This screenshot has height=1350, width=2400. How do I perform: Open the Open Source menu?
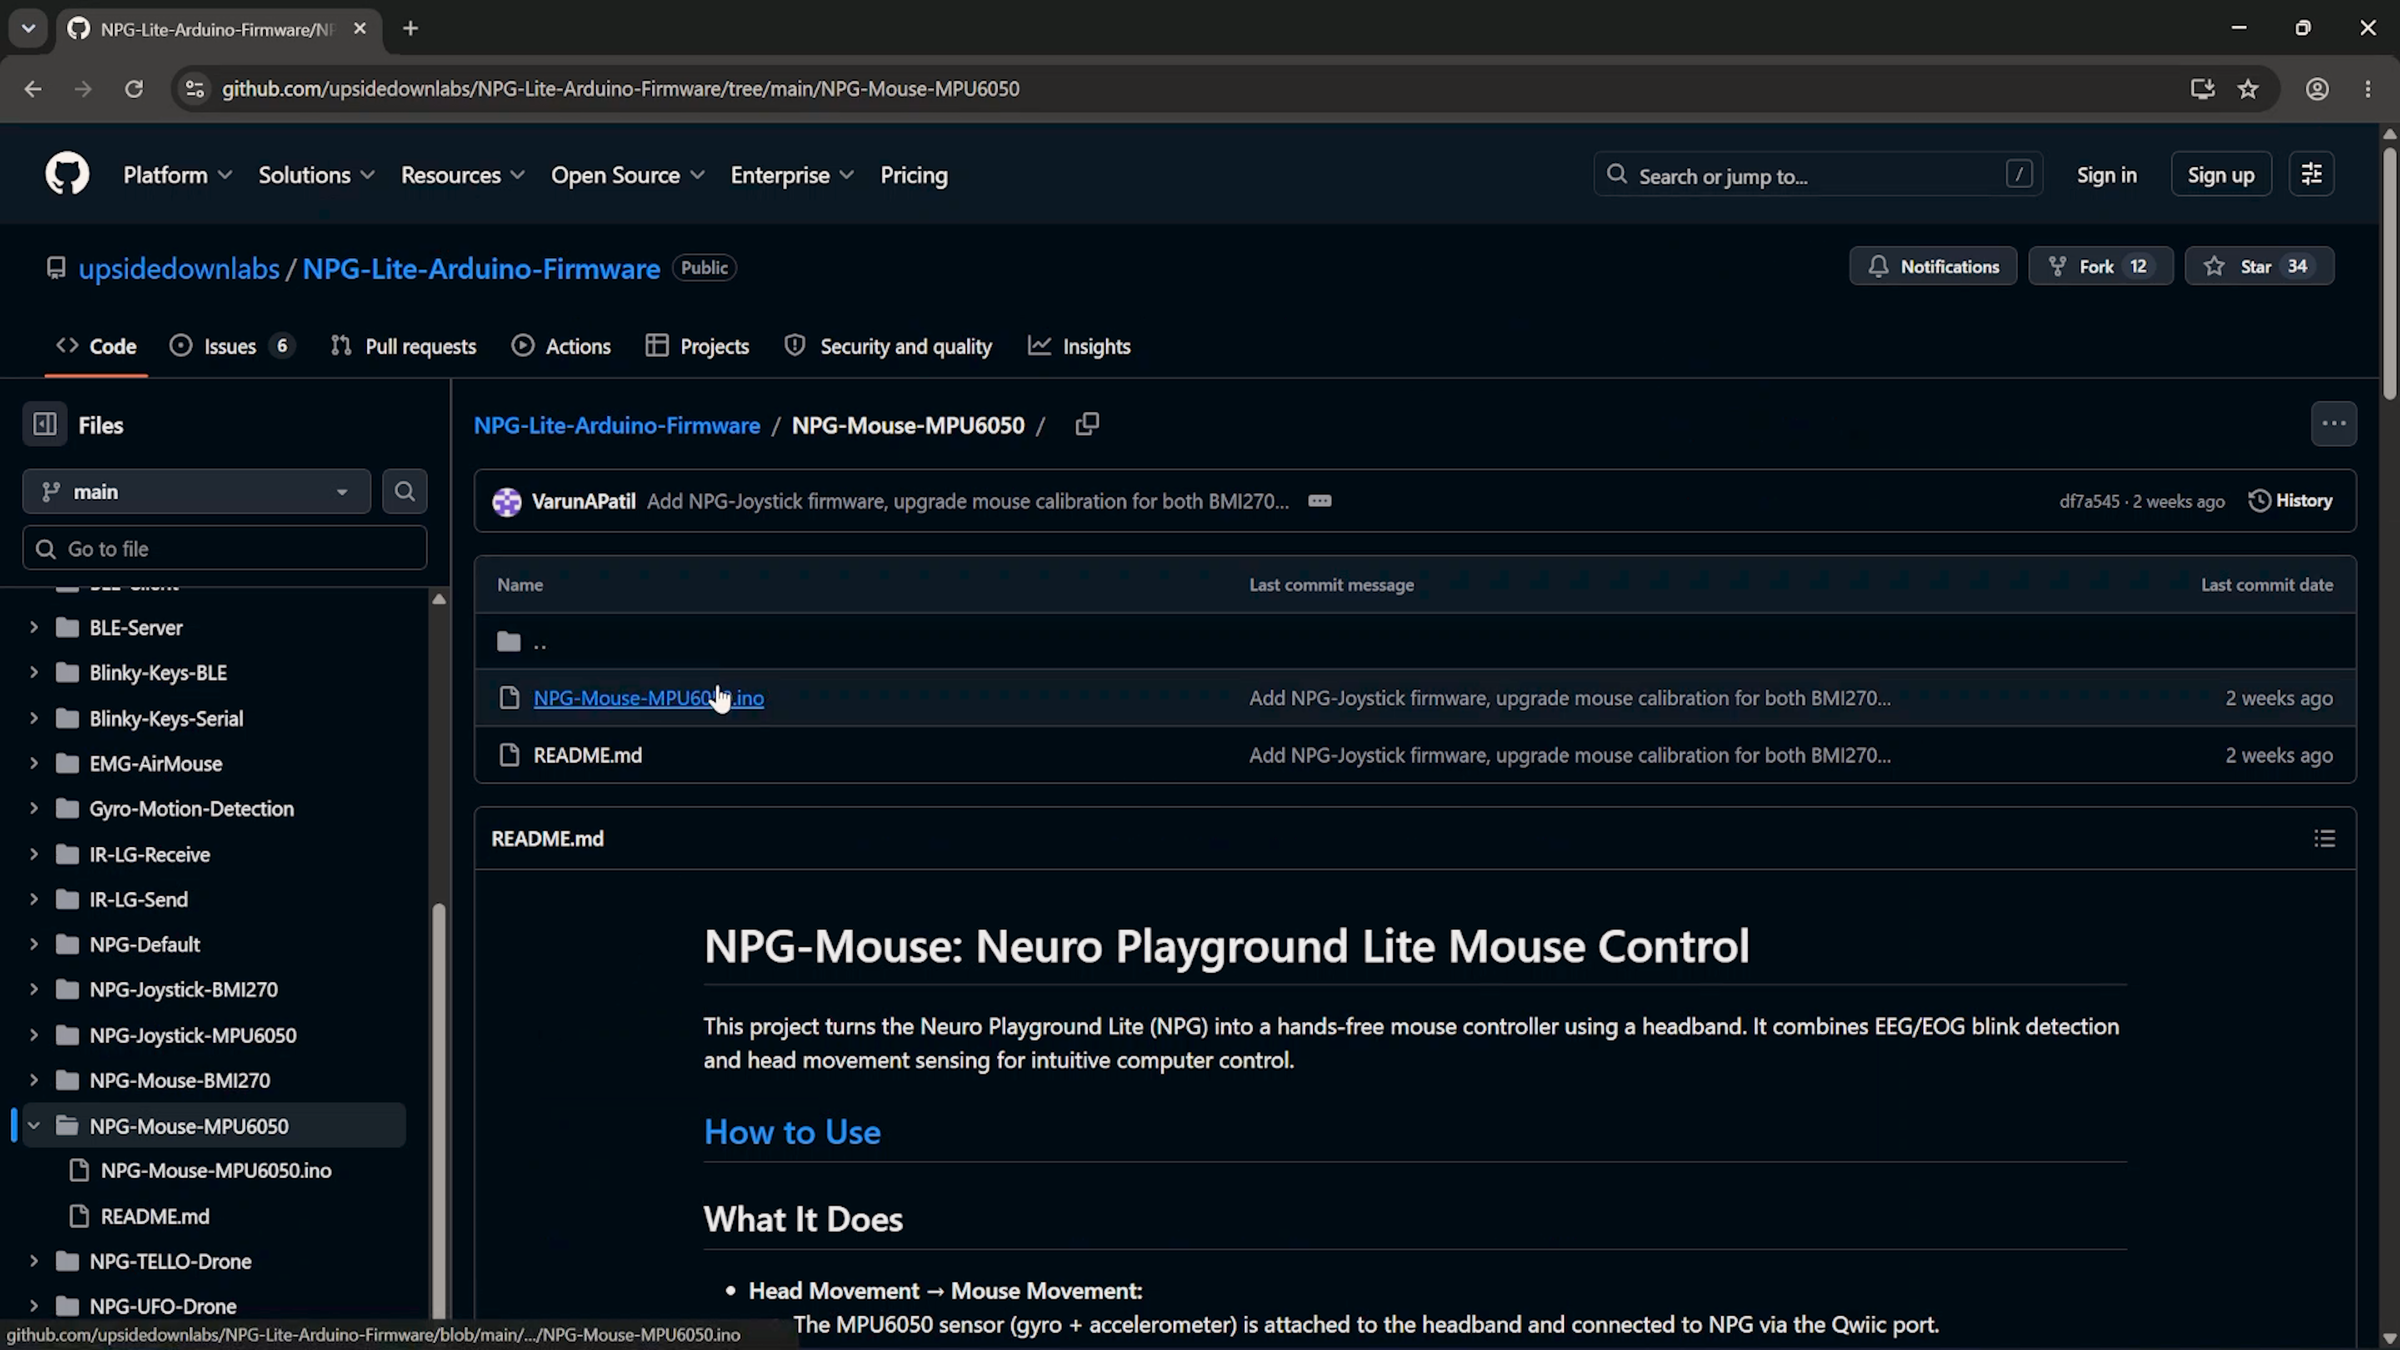coord(628,175)
